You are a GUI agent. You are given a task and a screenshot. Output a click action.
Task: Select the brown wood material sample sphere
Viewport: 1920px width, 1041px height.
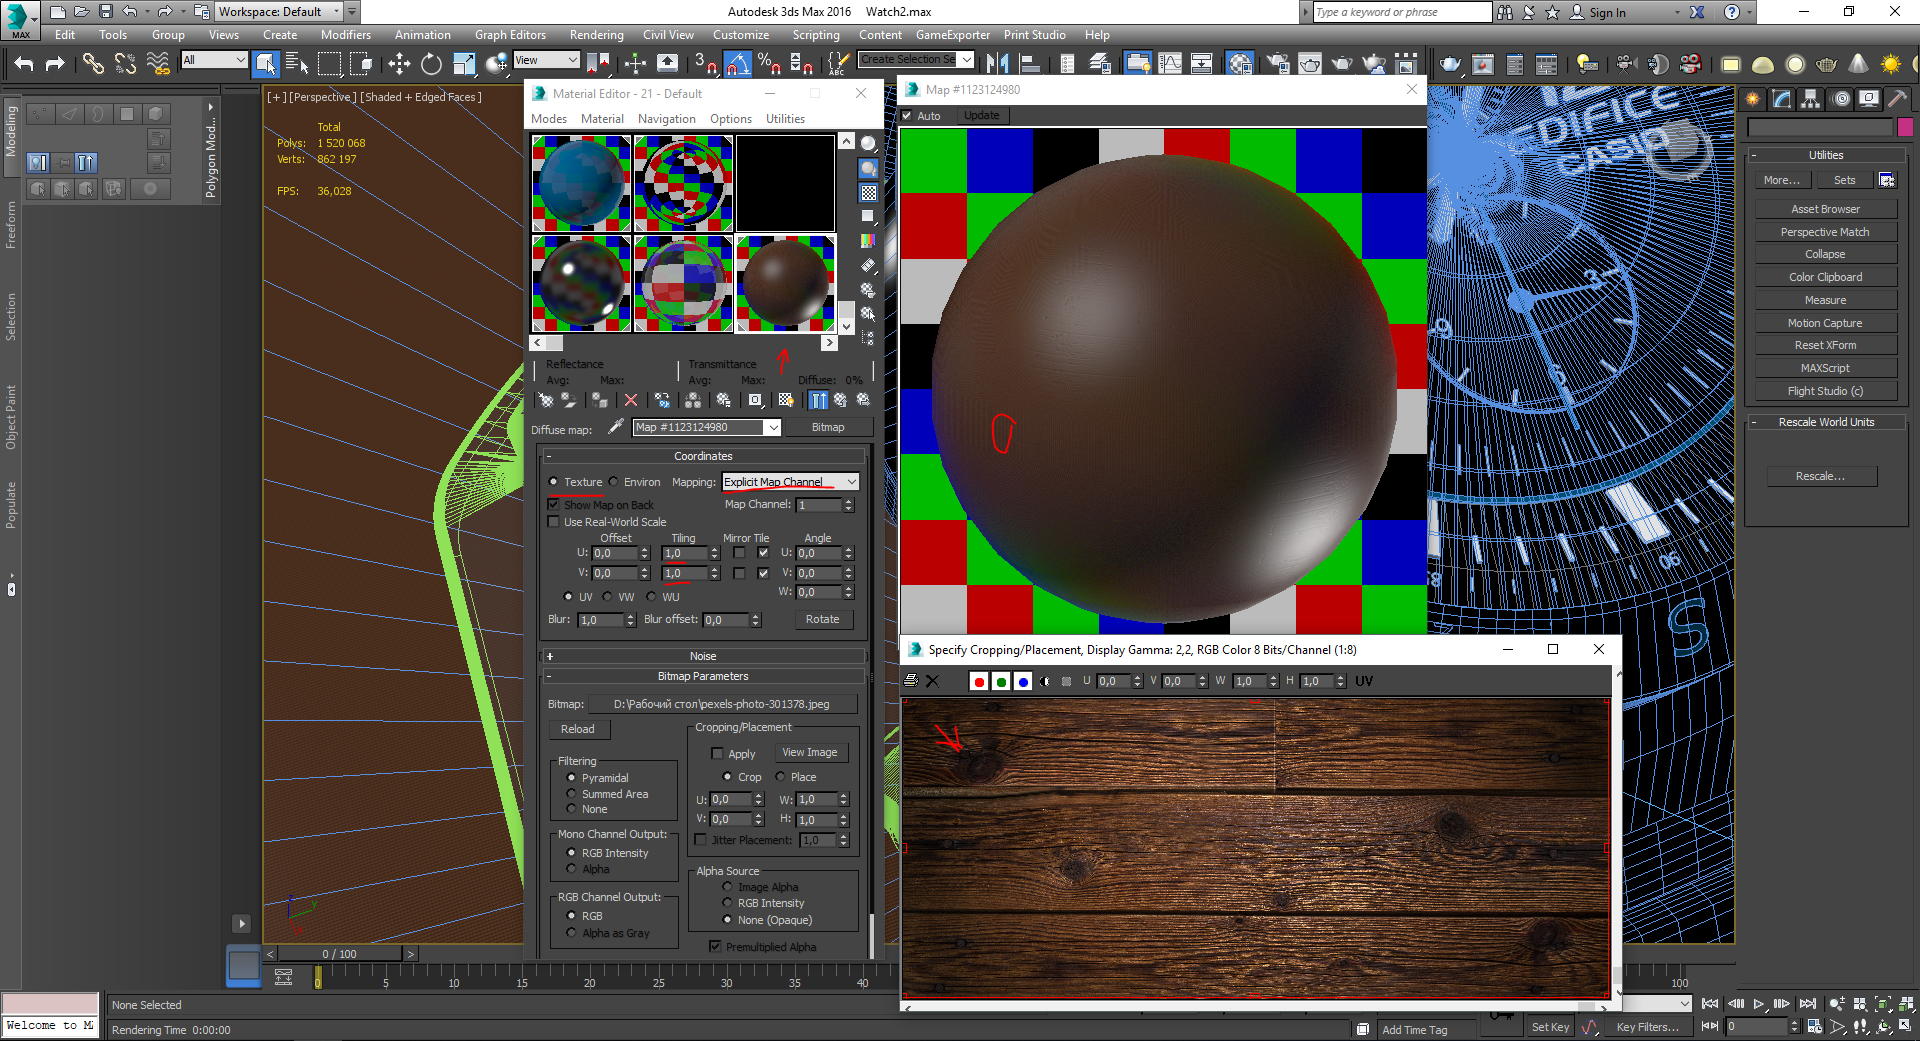tap(785, 283)
